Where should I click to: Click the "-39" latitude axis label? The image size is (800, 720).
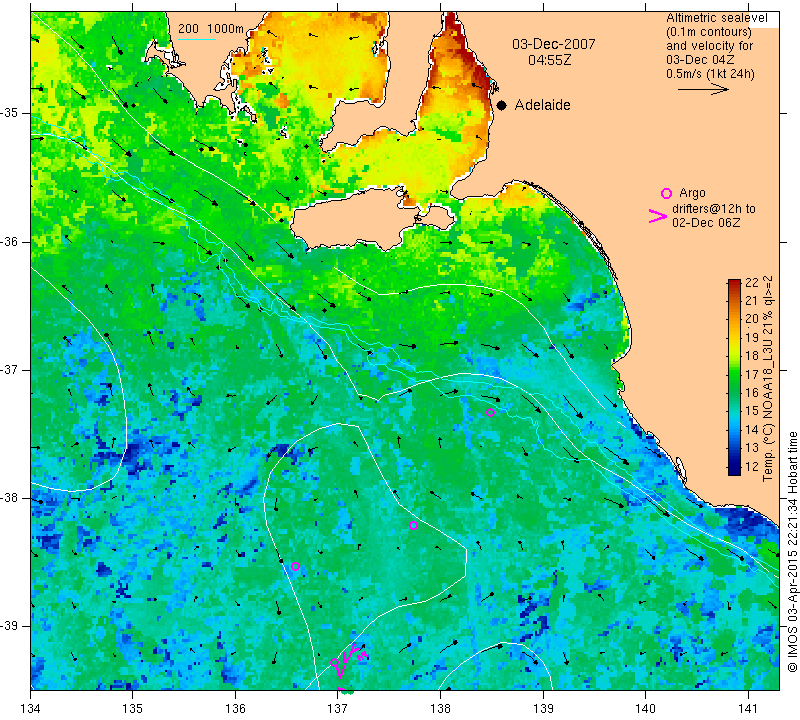(9, 626)
